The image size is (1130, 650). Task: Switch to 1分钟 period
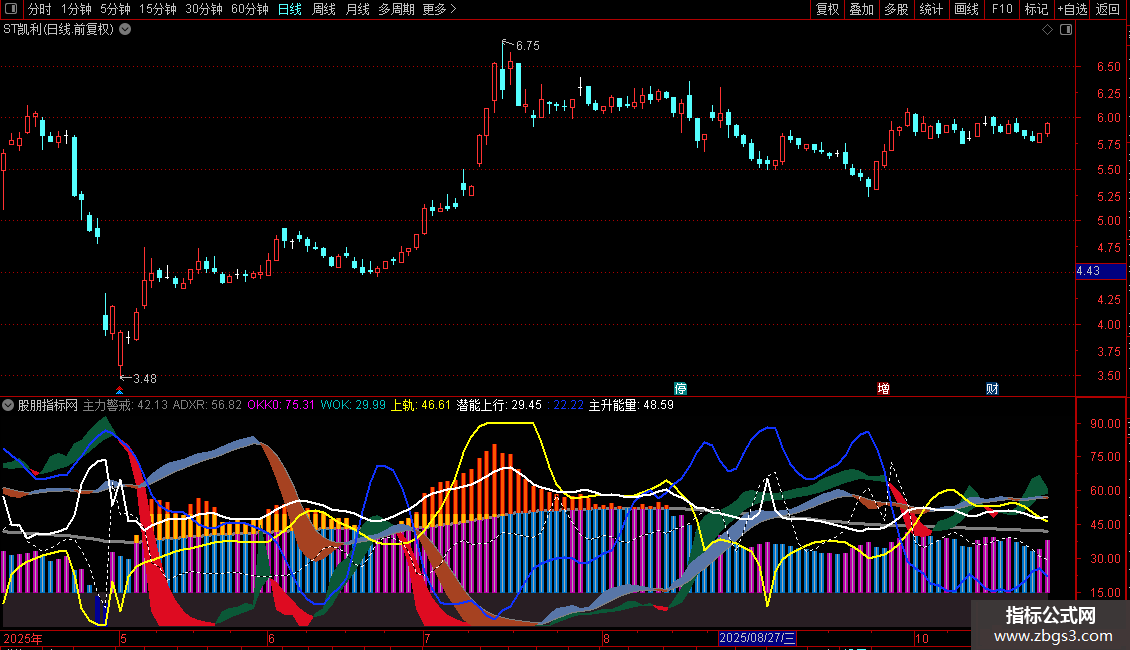(76, 9)
